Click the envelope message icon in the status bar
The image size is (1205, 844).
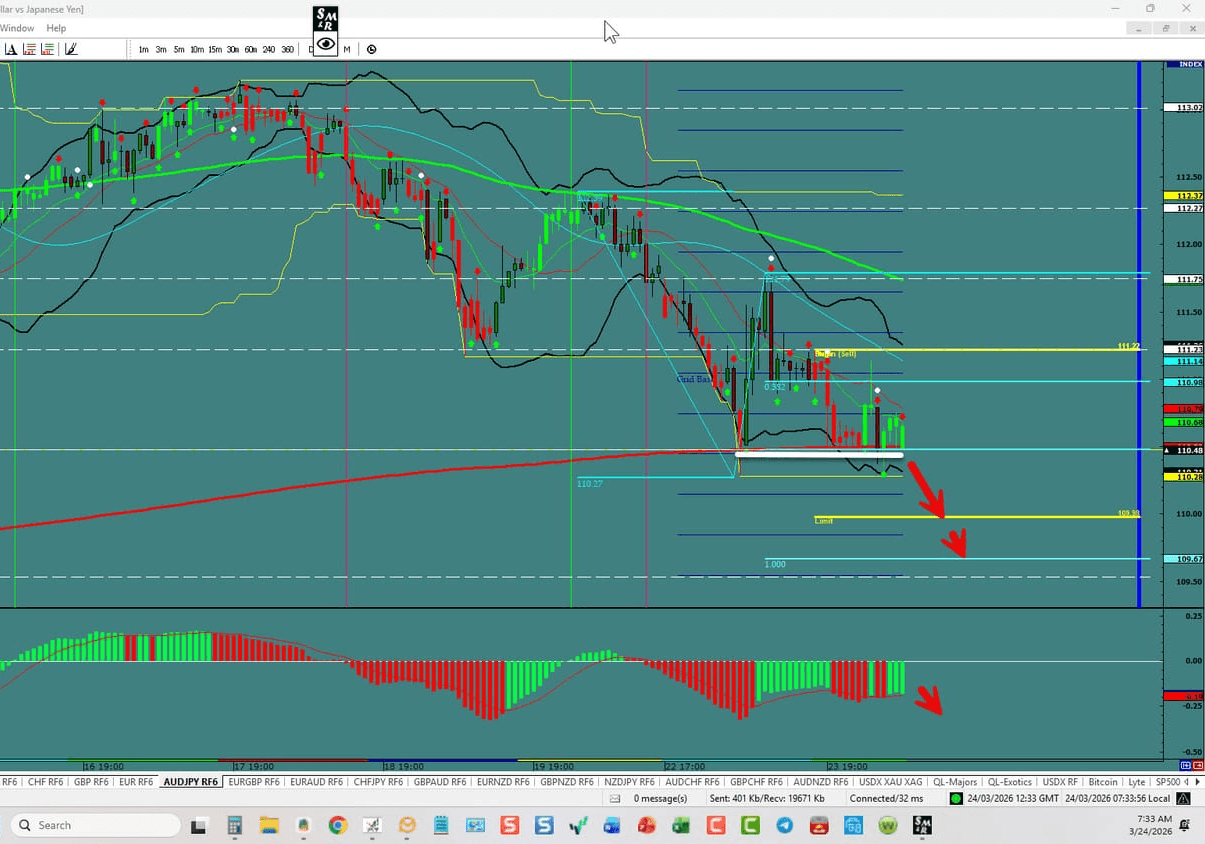[616, 798]
